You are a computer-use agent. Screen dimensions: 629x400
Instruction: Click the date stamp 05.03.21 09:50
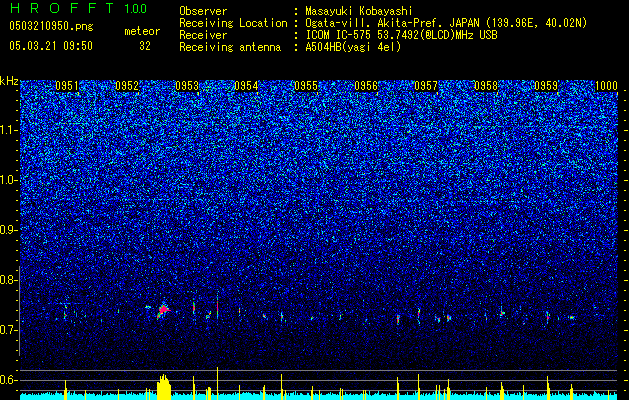pos(51,46)
